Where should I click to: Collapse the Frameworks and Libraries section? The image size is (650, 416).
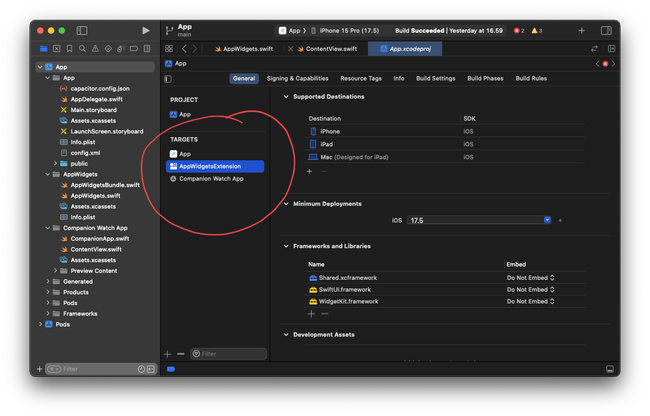click(286, 246)
